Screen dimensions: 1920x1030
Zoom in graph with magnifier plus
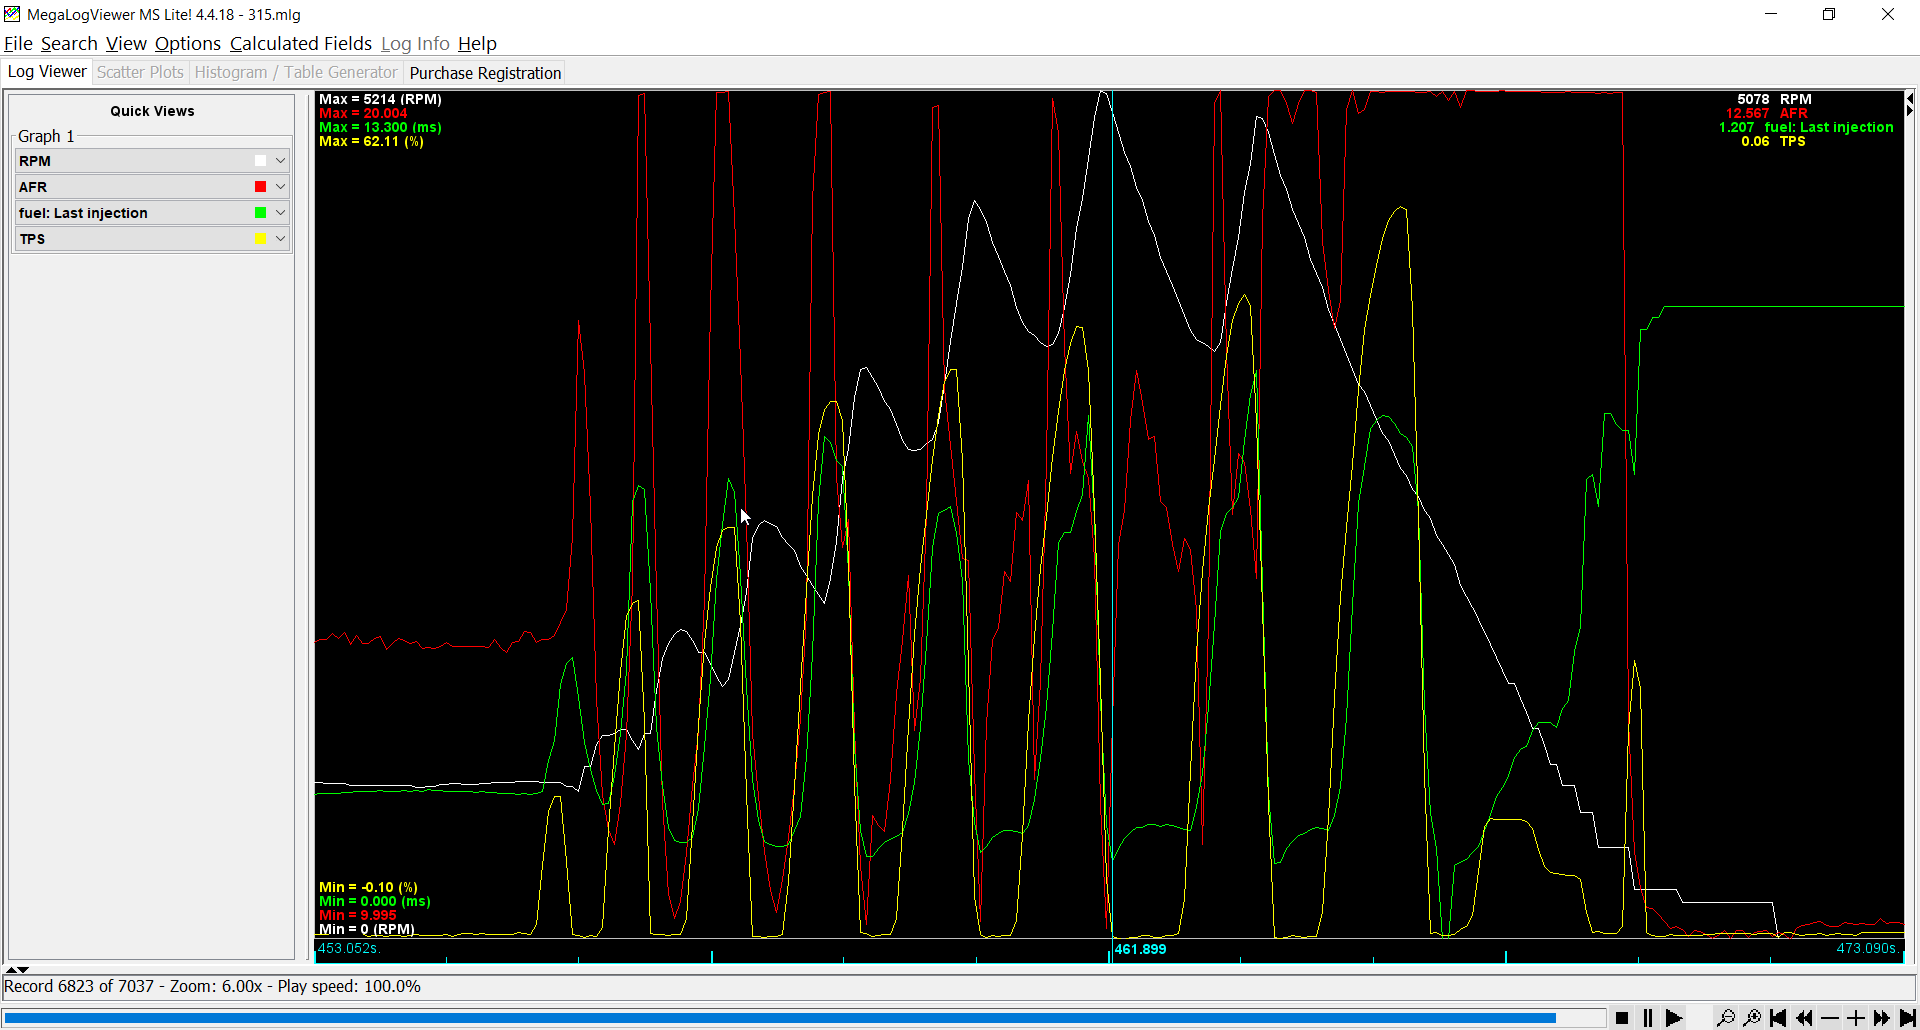(x=1752, y=1018)
